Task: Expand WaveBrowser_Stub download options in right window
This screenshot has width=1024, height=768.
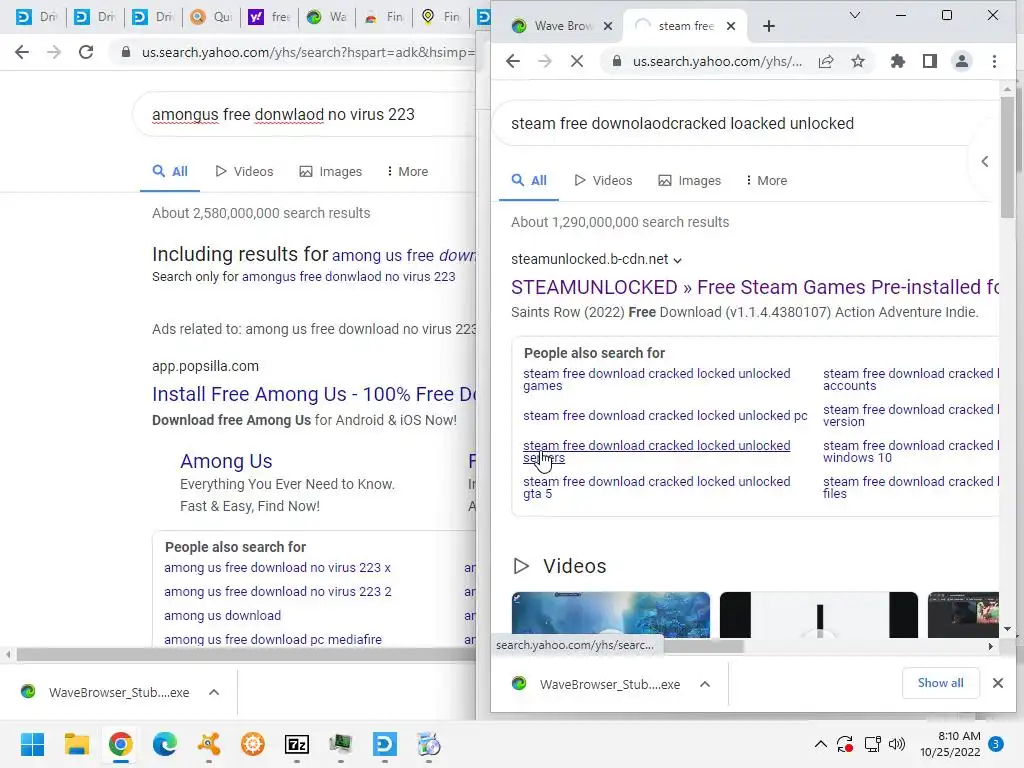Action: tap(705, 684)
